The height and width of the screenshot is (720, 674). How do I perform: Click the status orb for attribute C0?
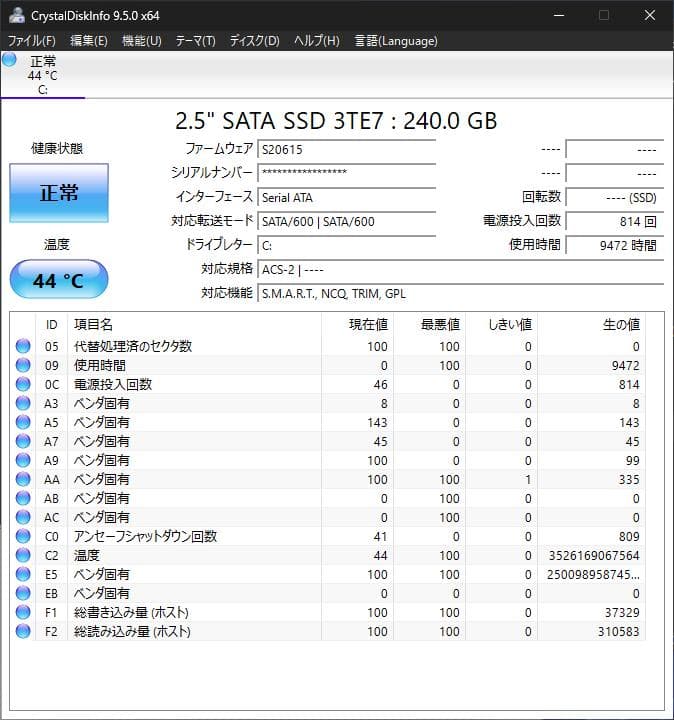click(23, 536)
